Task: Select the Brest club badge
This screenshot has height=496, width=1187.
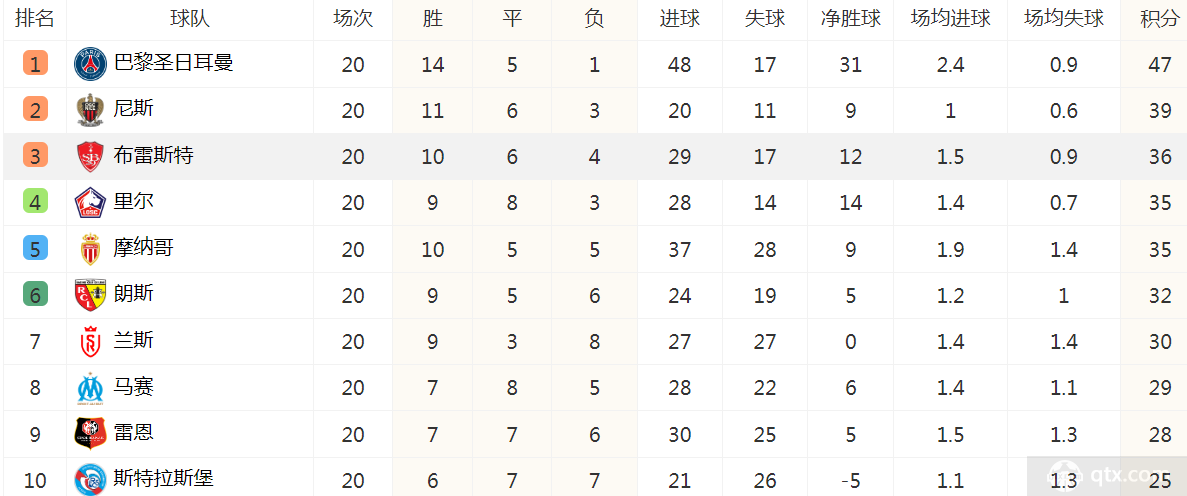Action: point(91,157)
